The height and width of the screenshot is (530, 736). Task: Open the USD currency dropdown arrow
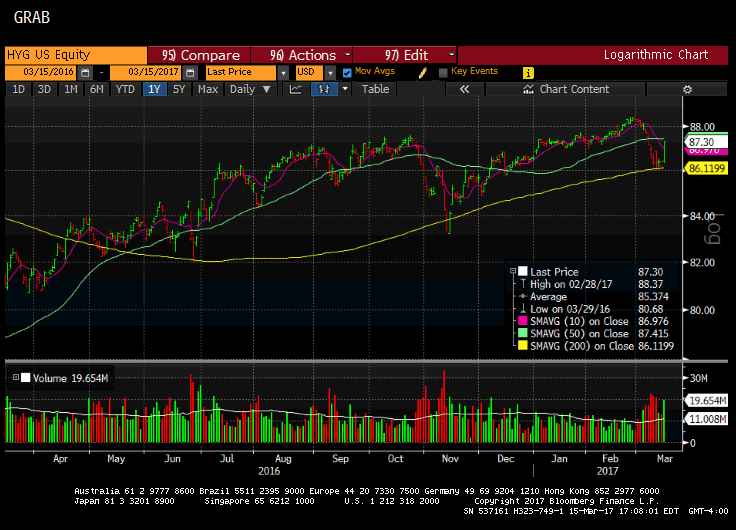click(x=330, y=73)
